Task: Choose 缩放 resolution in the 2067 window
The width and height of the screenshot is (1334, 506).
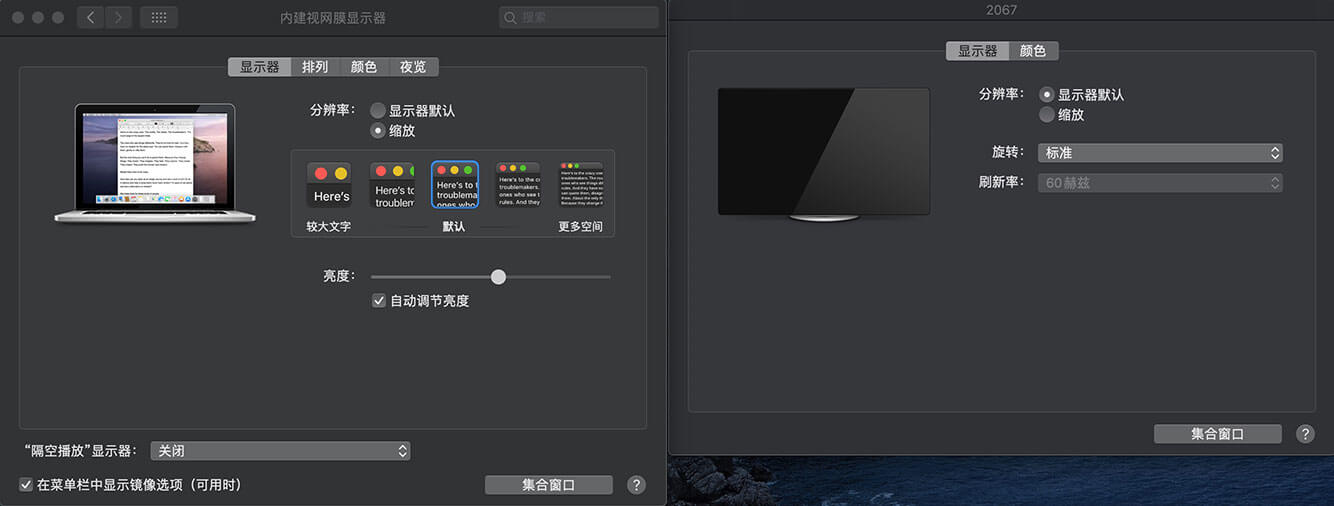Action: coord(1047,114)
